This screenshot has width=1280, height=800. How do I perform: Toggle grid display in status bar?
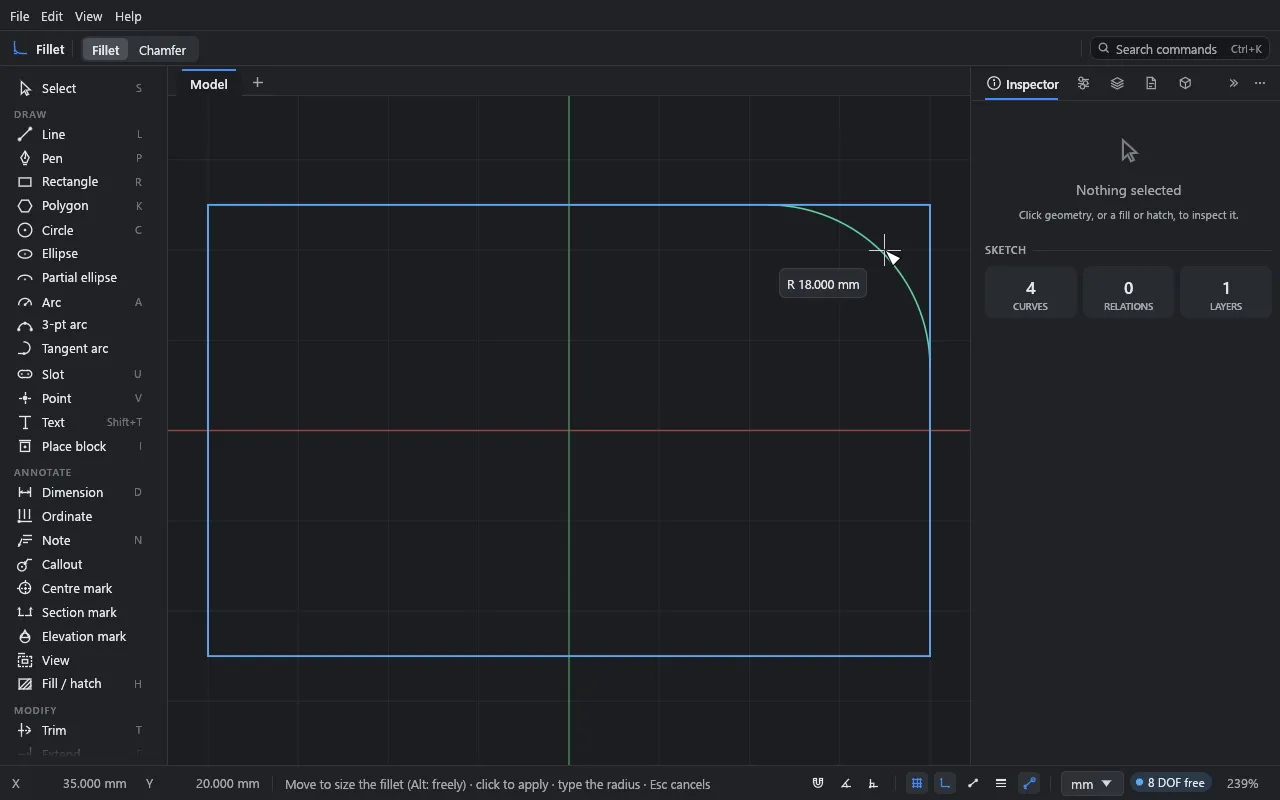[x=917, y=784]
